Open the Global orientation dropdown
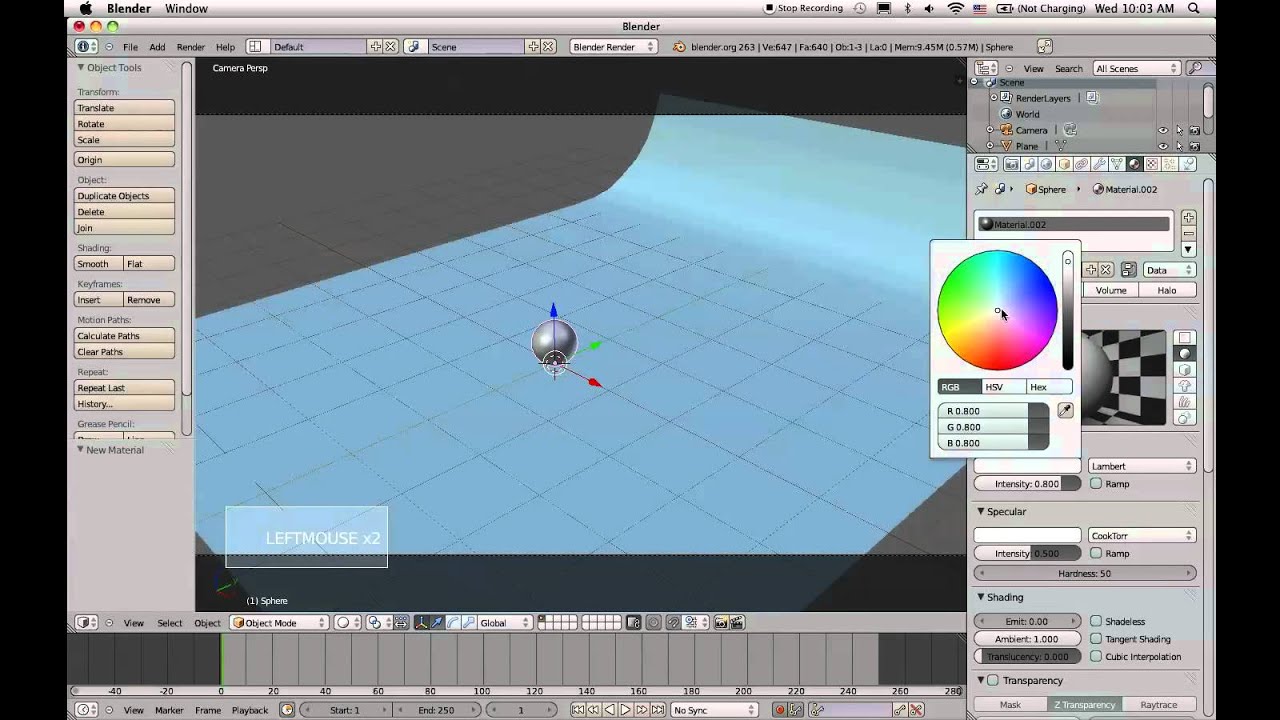1280x720 pixels. coord(504,623)
